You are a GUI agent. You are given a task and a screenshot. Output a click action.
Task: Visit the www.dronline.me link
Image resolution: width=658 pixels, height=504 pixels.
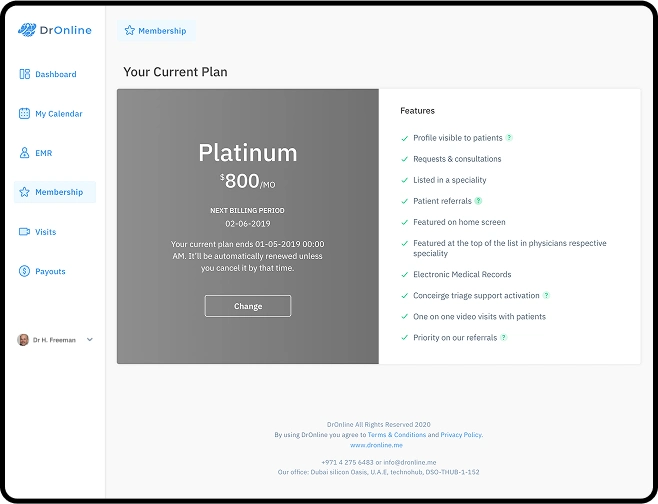(x=376, y=445)
